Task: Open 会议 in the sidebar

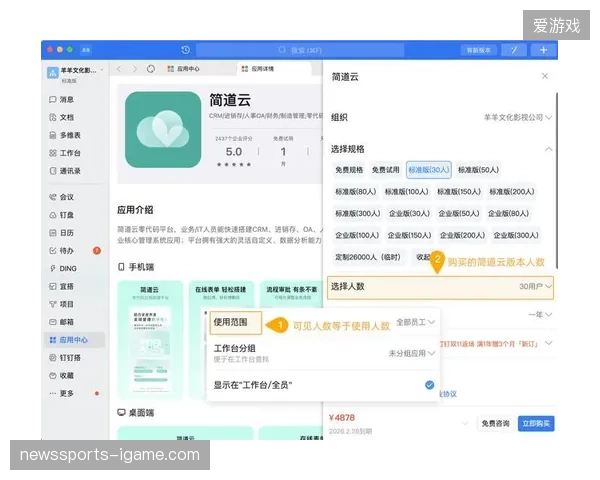Action: 62,197
